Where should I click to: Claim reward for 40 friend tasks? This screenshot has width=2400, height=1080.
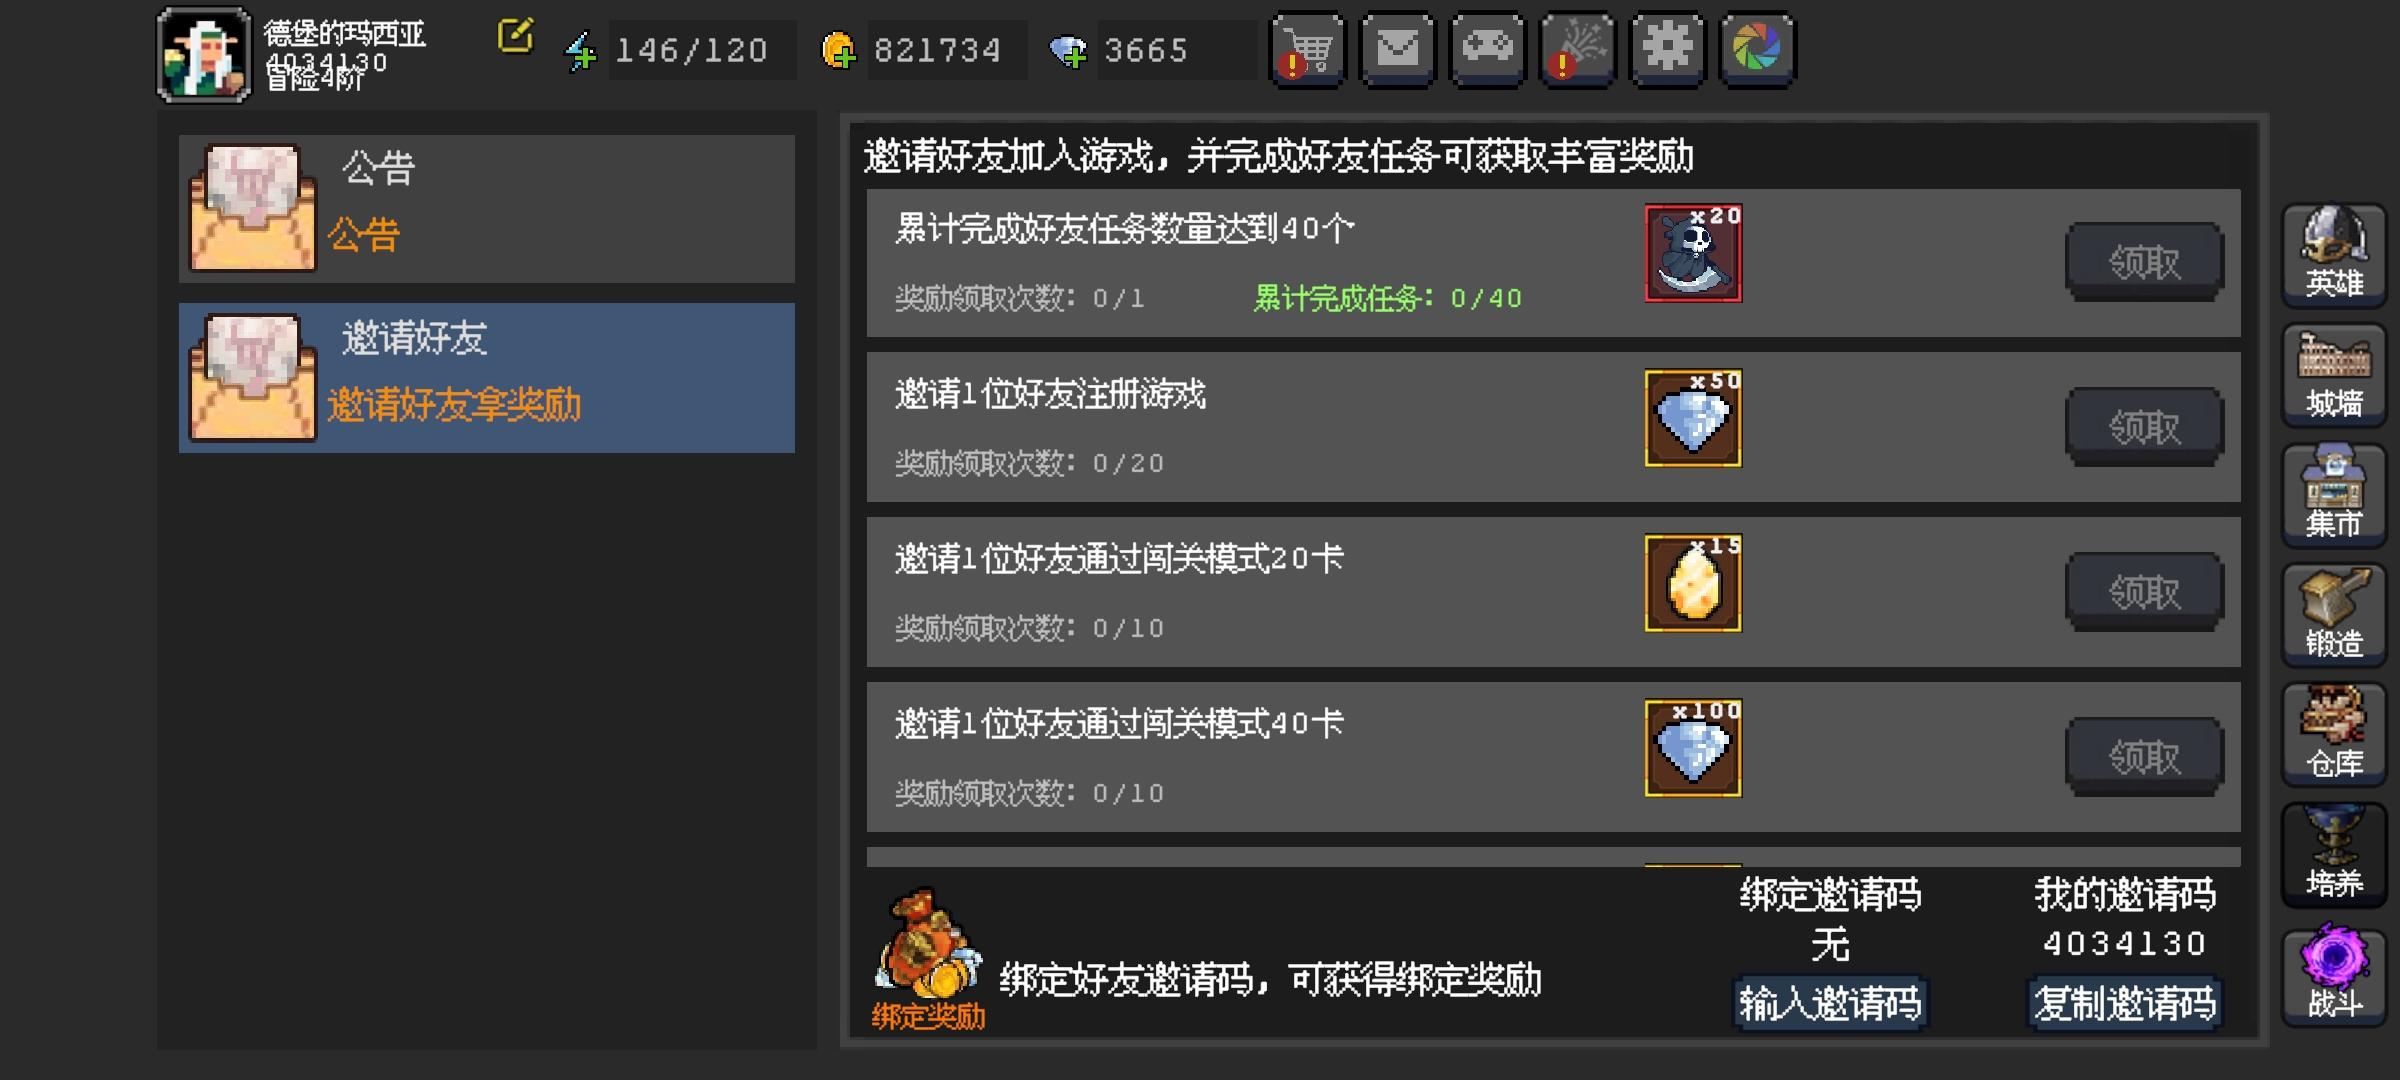[x=2144, y=262]
